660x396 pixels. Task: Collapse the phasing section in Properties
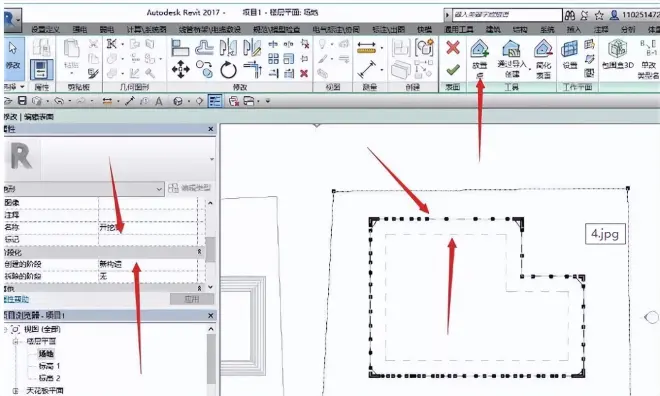(200, 252)
